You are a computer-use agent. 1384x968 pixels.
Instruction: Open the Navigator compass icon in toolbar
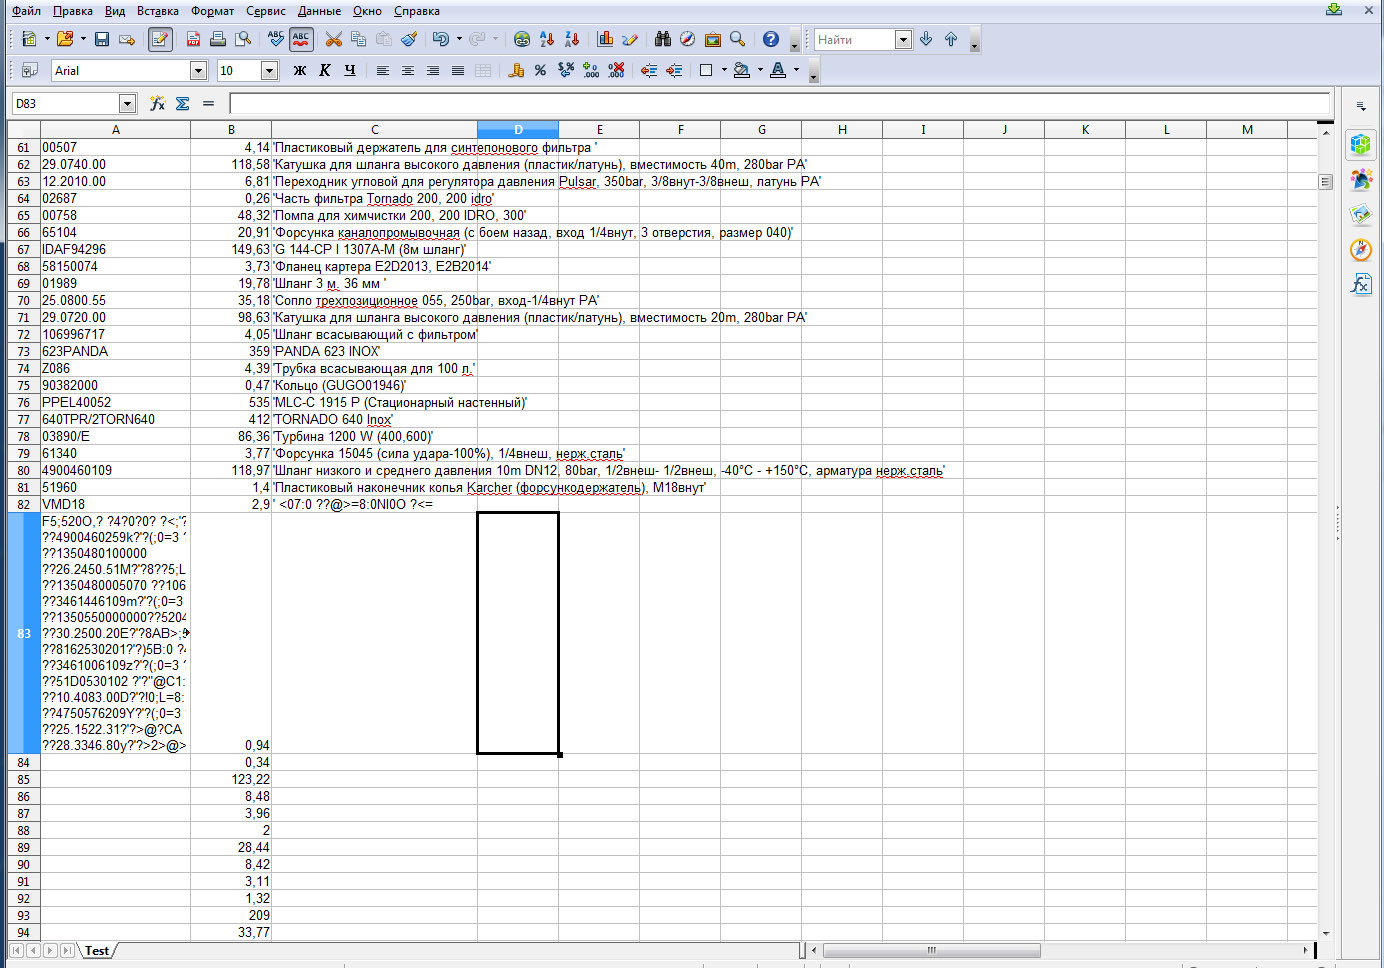click(688, 39)
